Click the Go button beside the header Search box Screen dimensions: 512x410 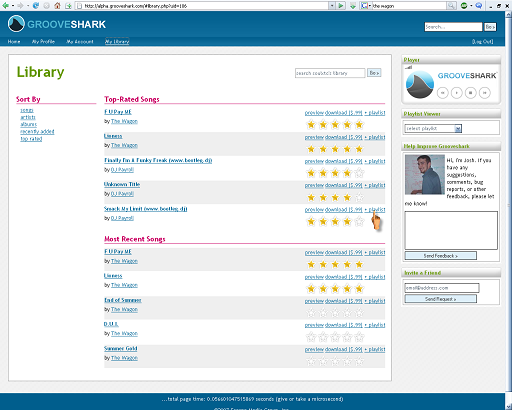(x=490, y=27)
